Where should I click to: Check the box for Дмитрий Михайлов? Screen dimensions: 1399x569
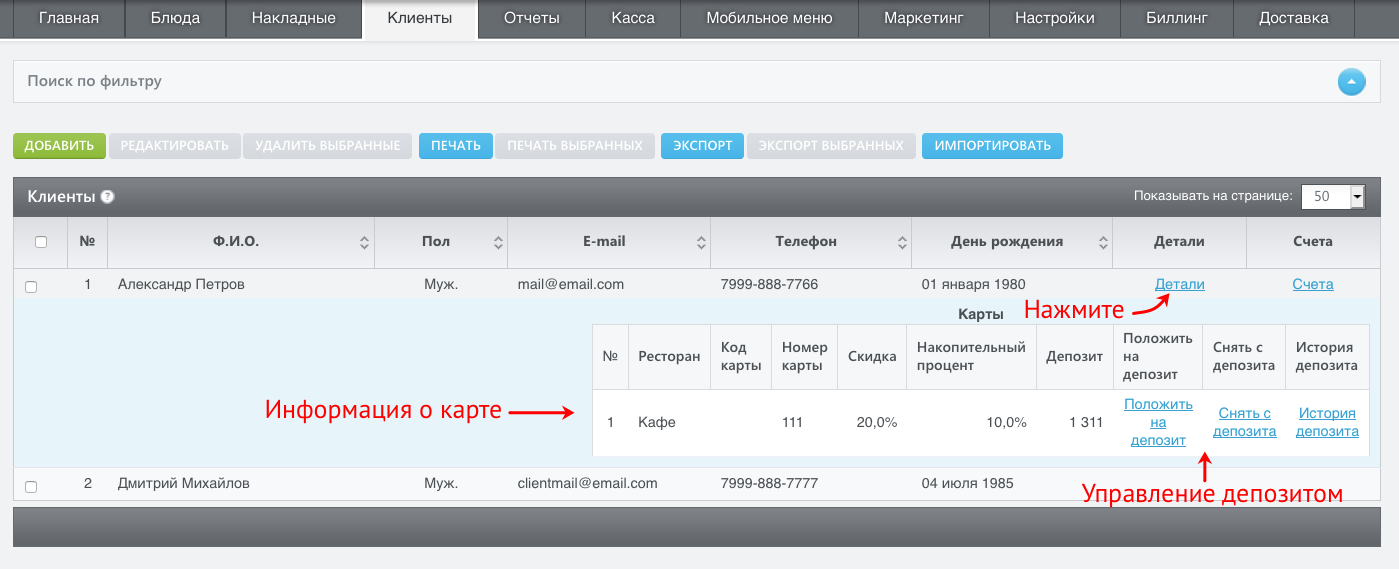click(x=31, y=486)
